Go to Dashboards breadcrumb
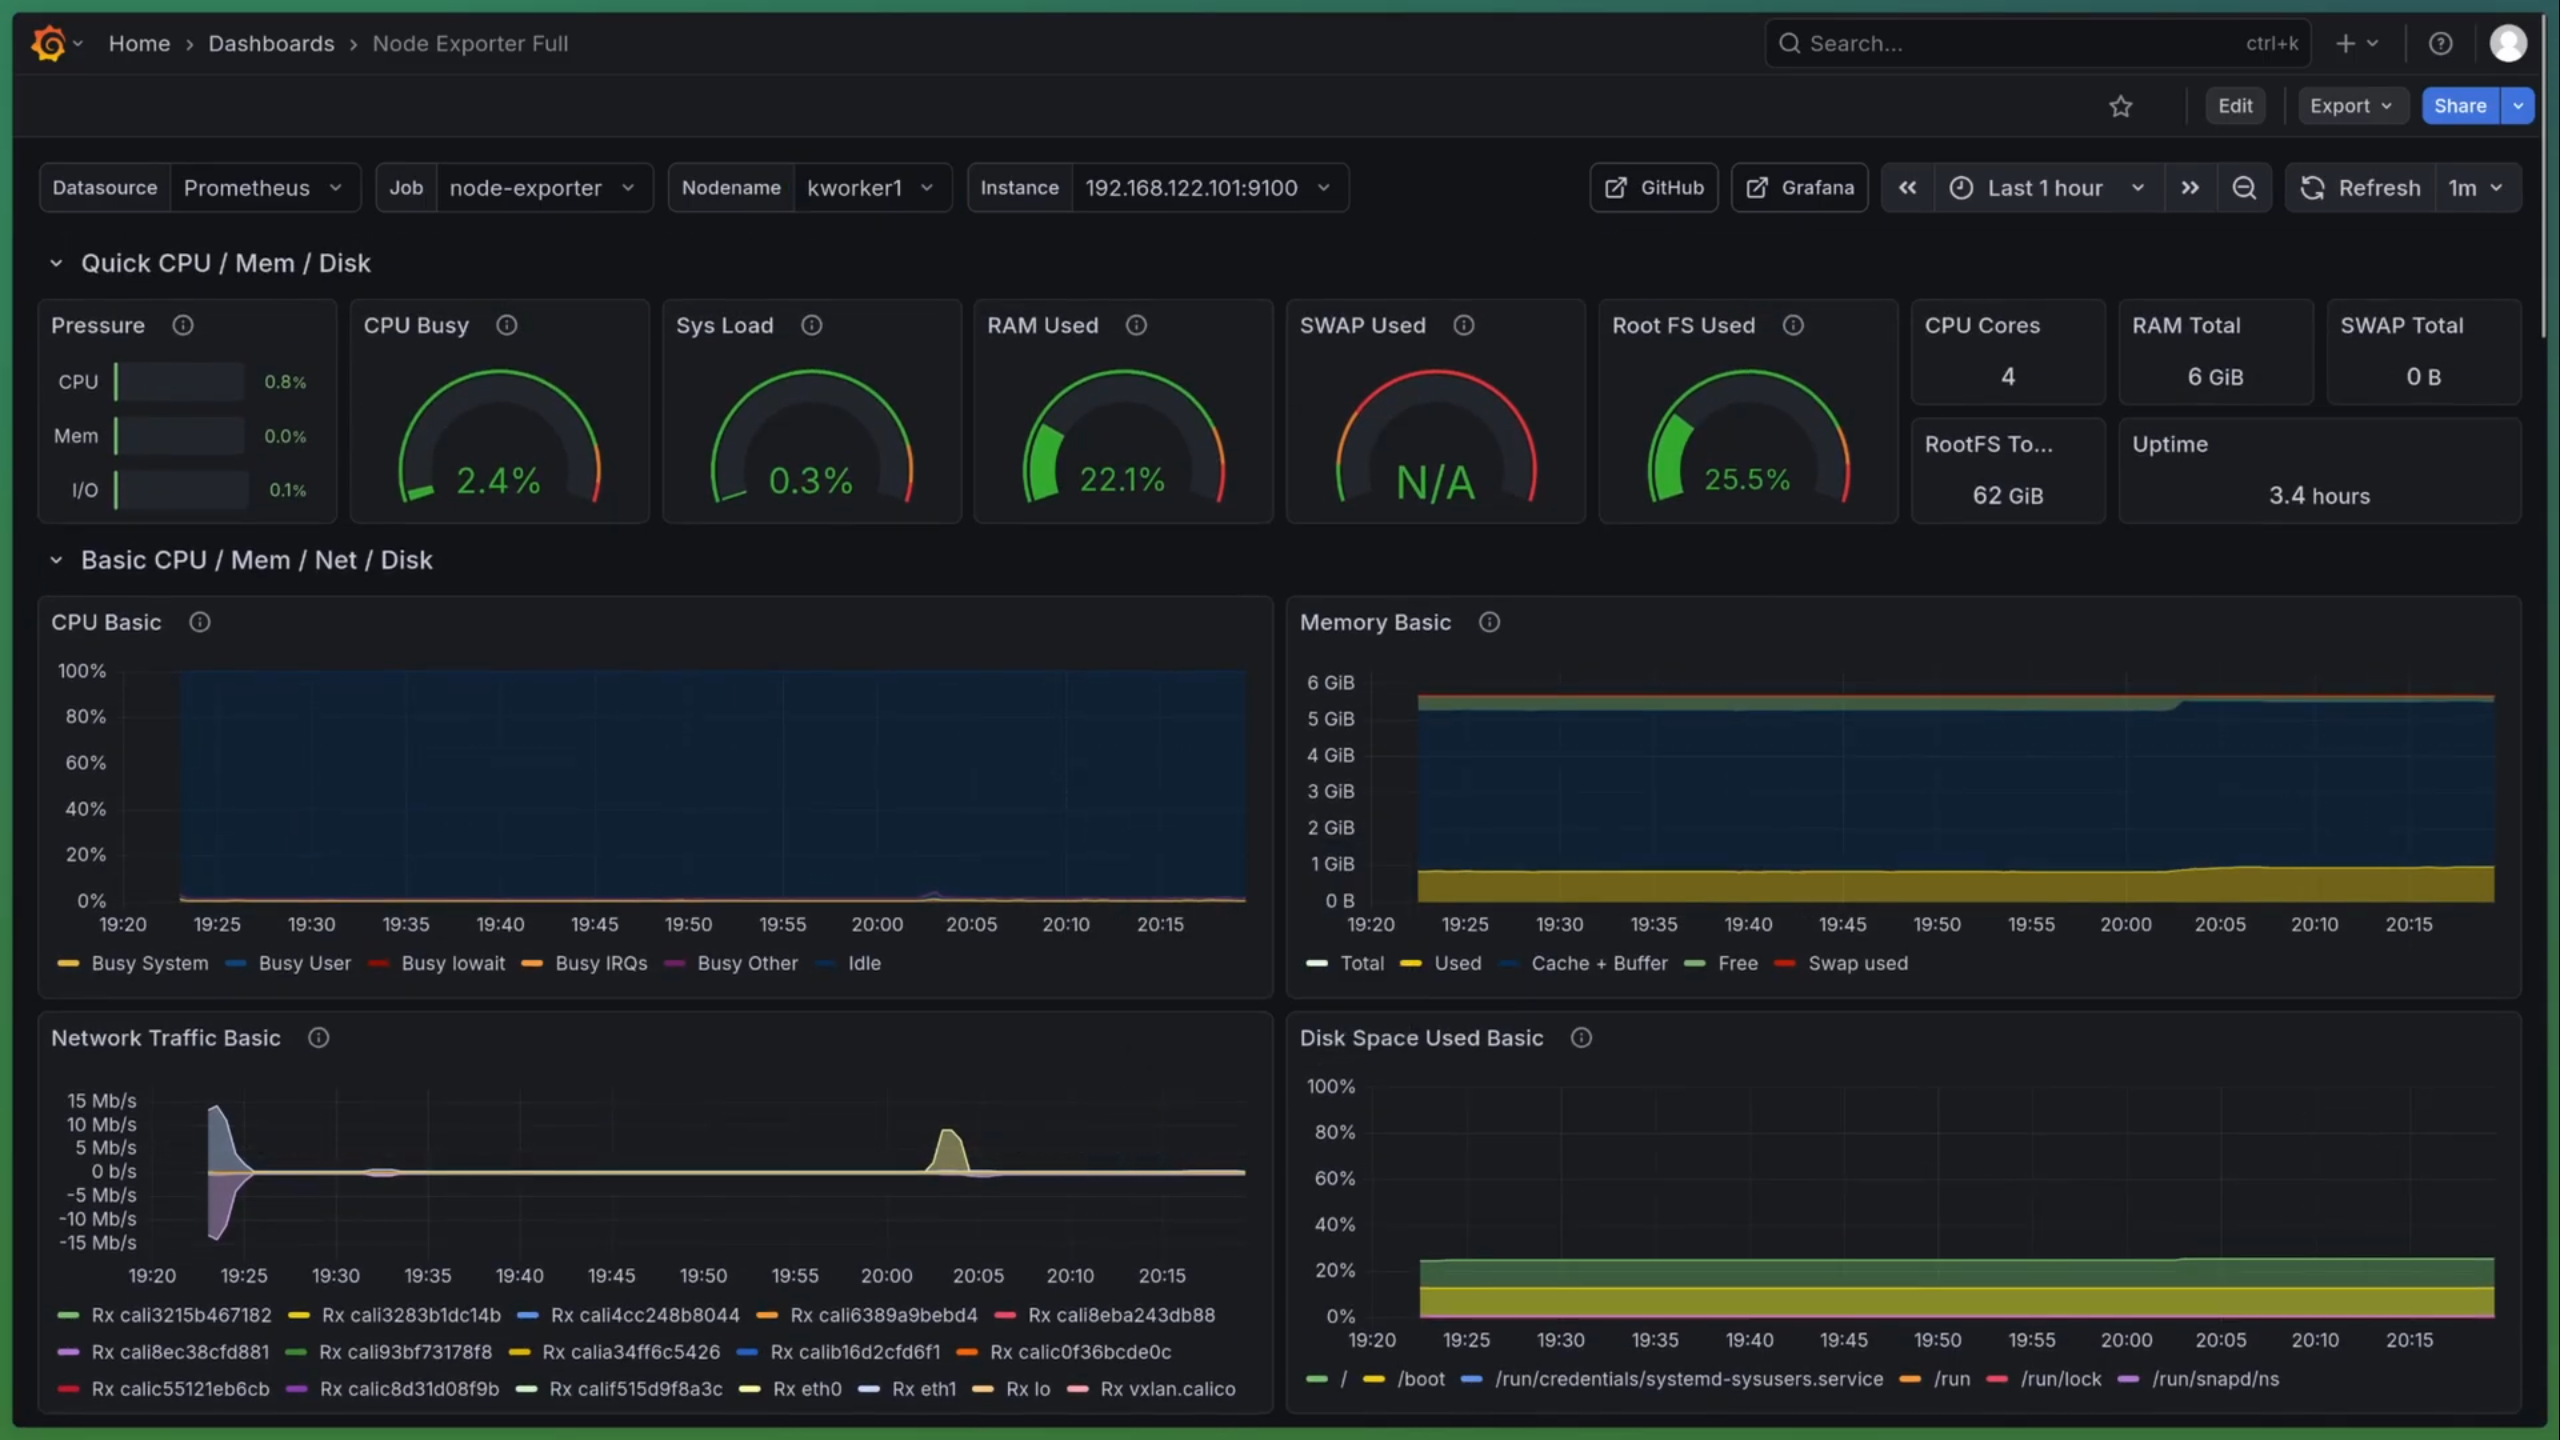 pos(271,43)
